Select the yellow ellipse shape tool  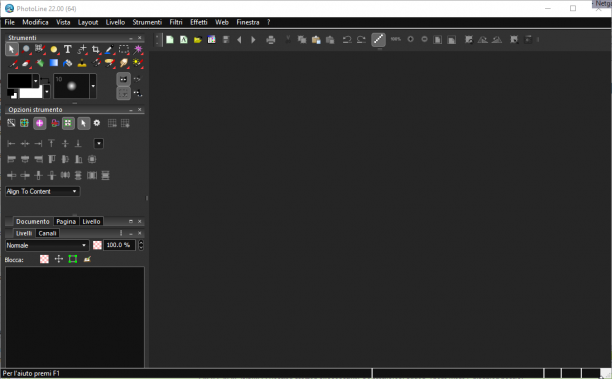[x=54, y=49]
